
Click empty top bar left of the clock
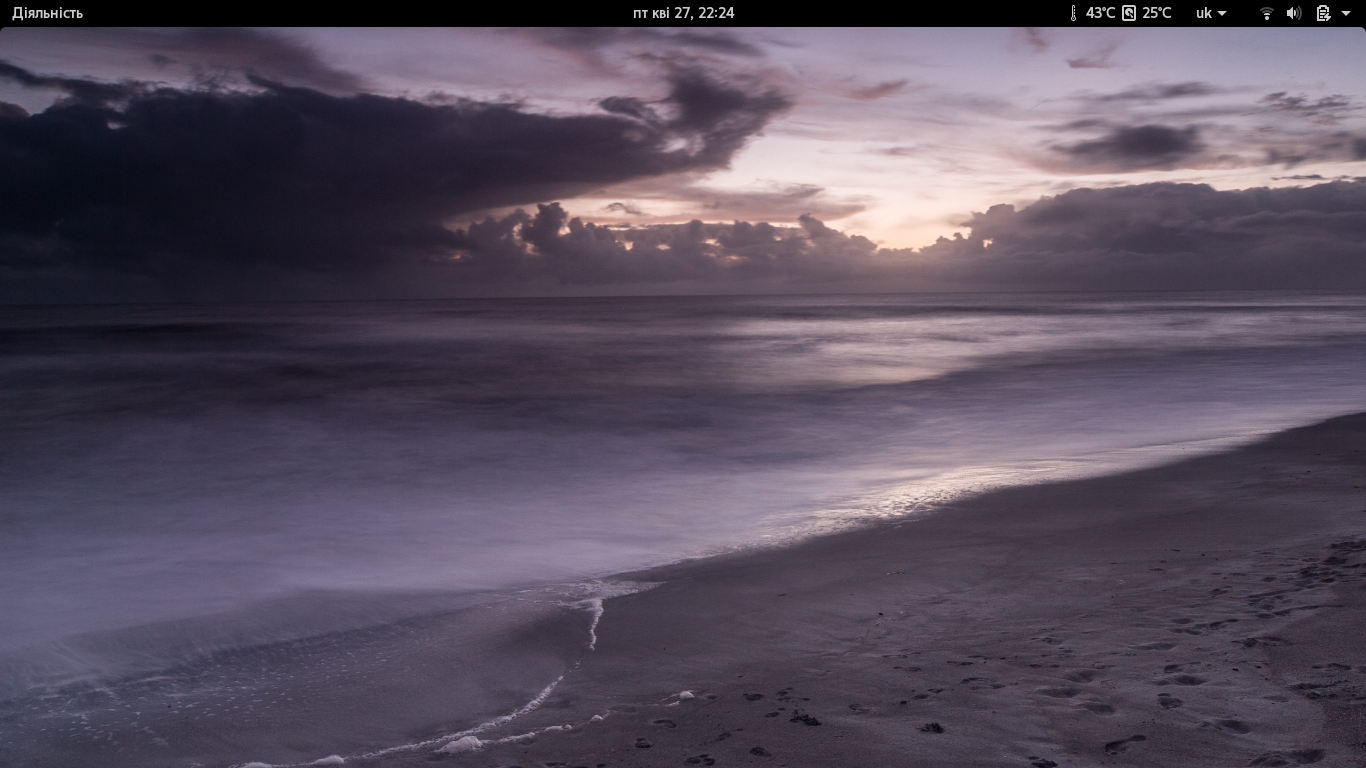pyautogui.click(x=350, y=13)
